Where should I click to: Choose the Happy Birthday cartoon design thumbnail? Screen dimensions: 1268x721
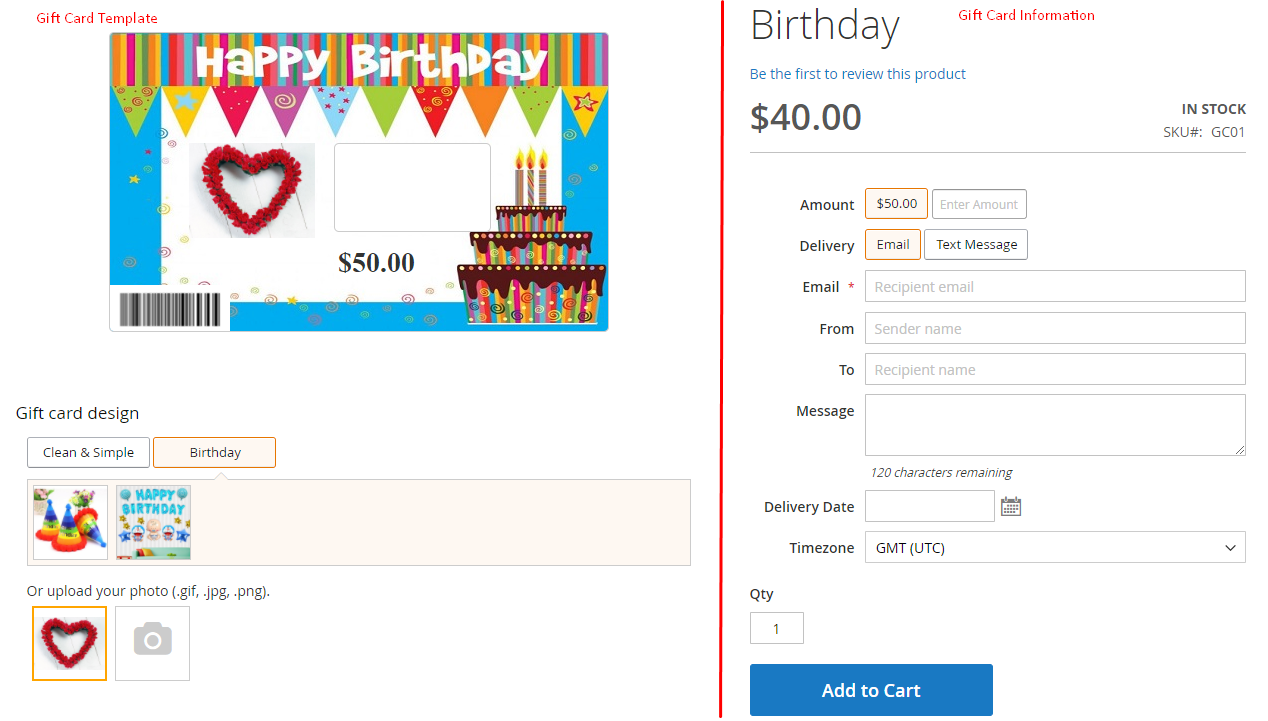153,522
